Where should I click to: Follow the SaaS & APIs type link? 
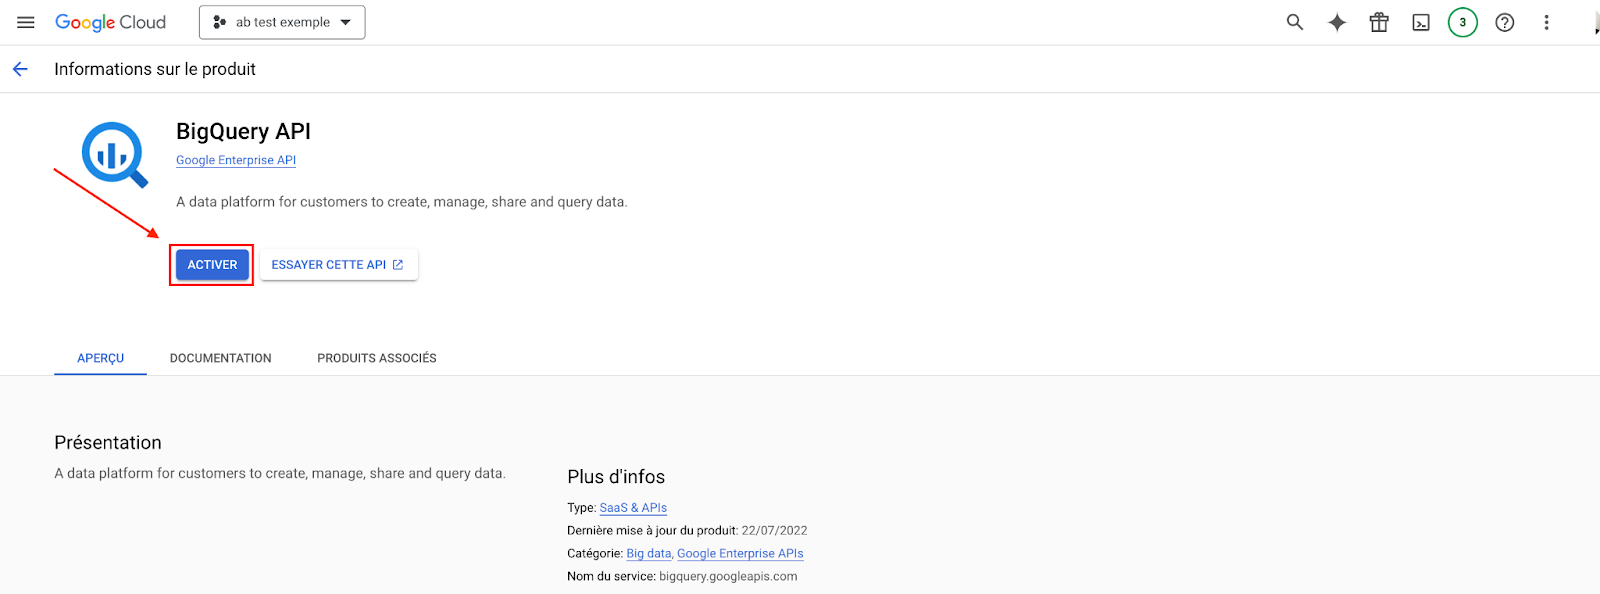(633, 508)
